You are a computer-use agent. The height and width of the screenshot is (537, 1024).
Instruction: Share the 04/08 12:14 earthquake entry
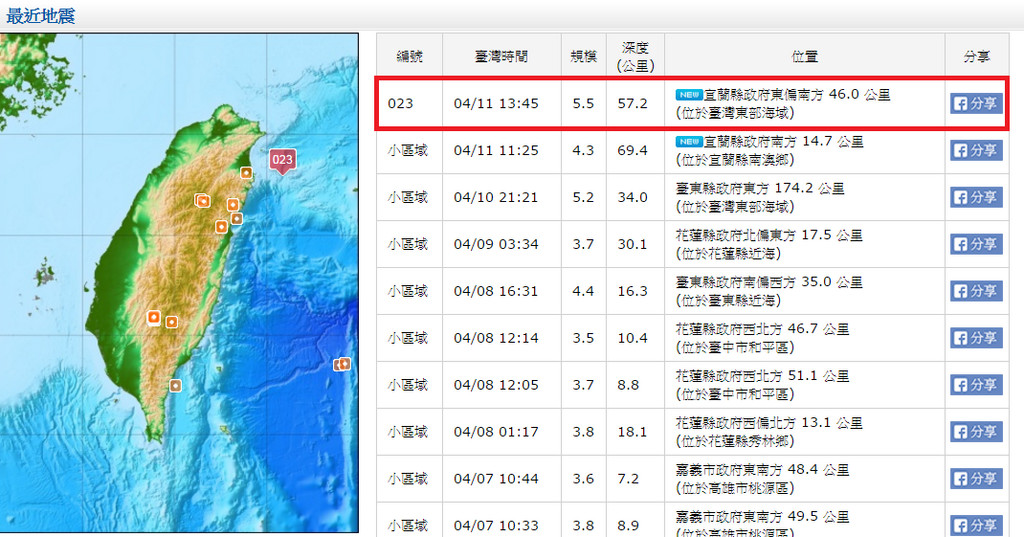[x=975, y=338]
